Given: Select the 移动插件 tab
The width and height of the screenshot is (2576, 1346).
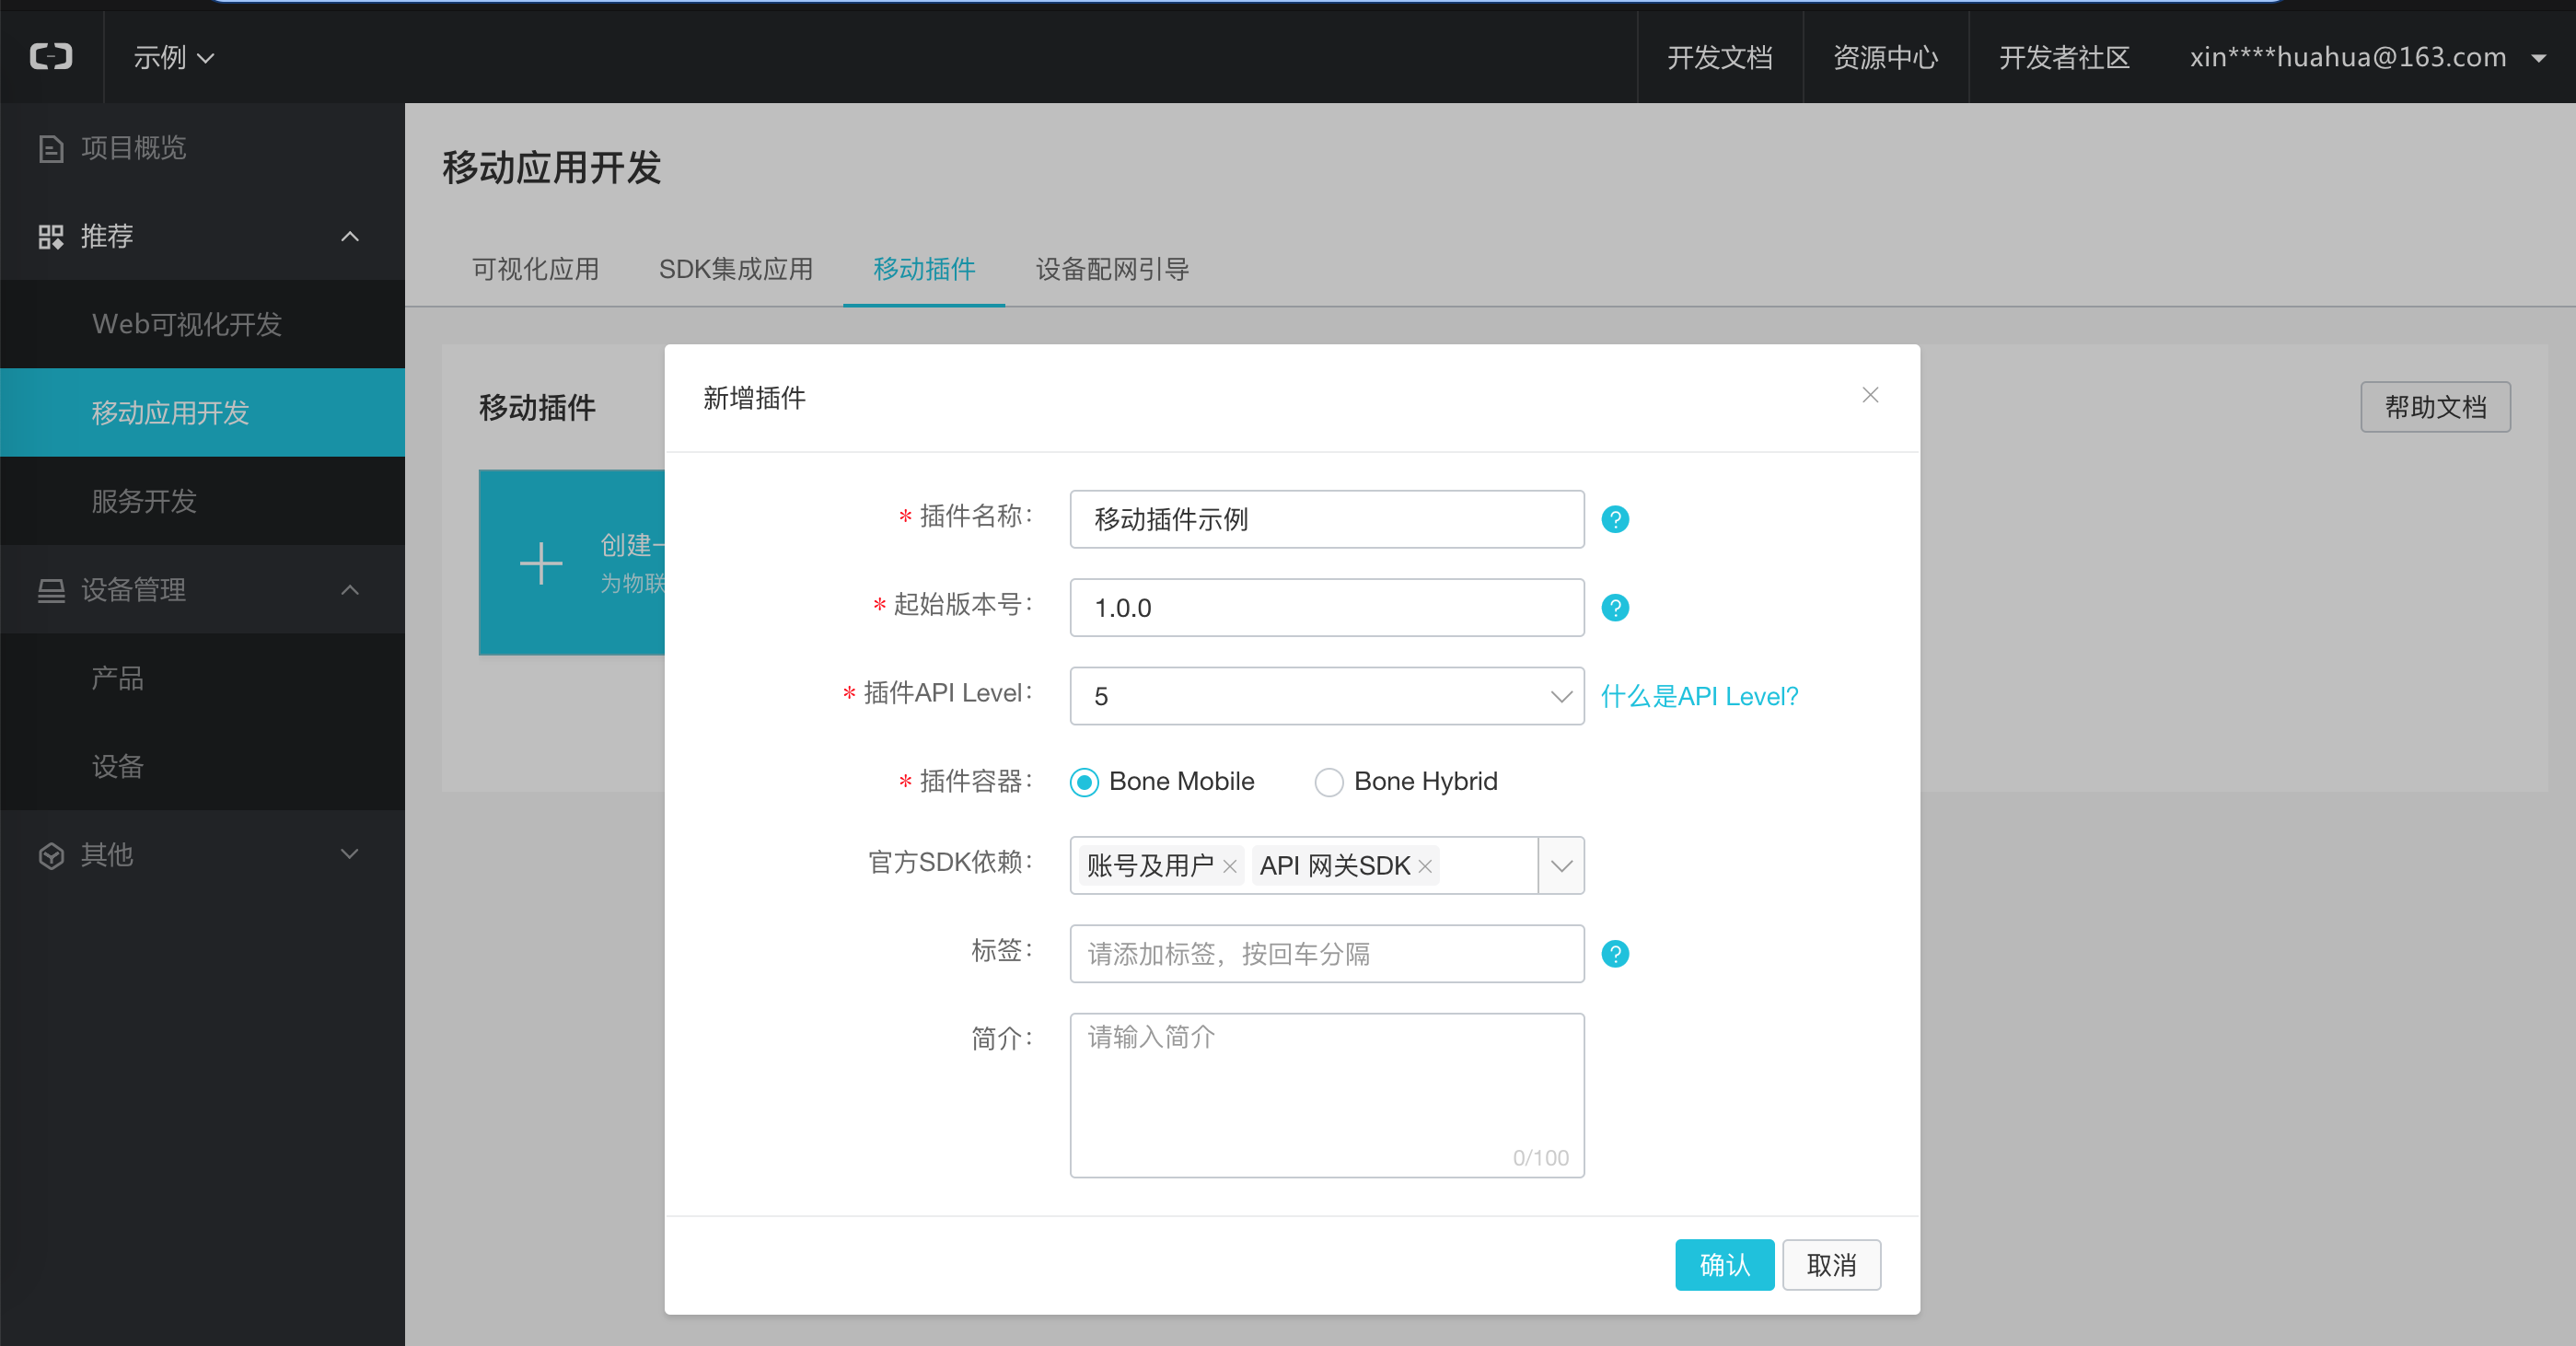Looking at the screenshot, I should (x=924, y=269).
